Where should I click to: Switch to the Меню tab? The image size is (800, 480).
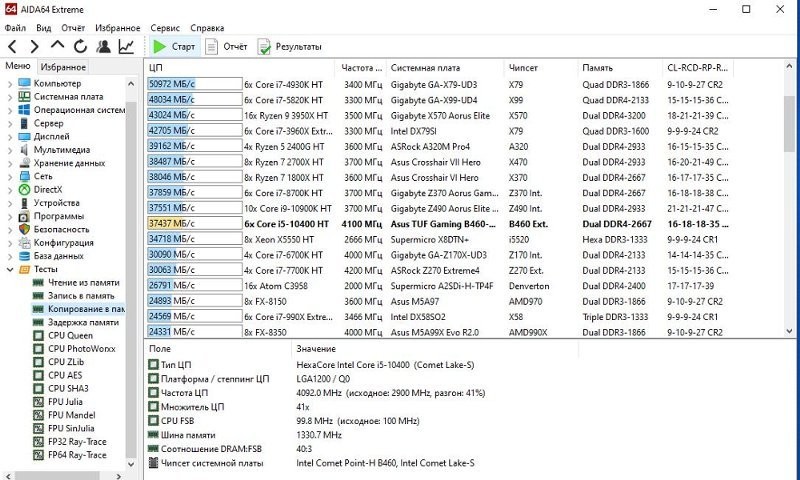18,66
